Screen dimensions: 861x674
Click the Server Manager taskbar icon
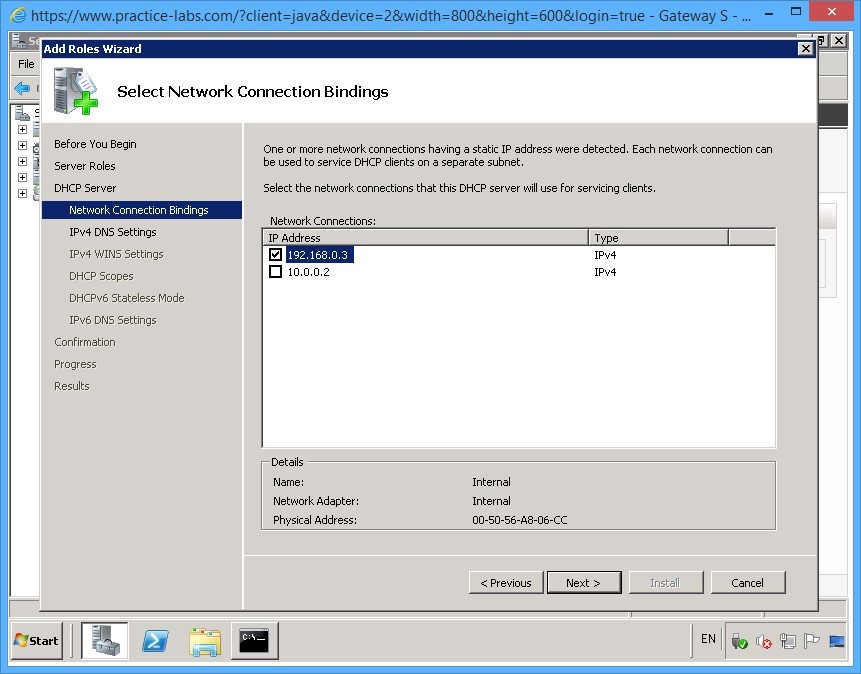(105, 640)
